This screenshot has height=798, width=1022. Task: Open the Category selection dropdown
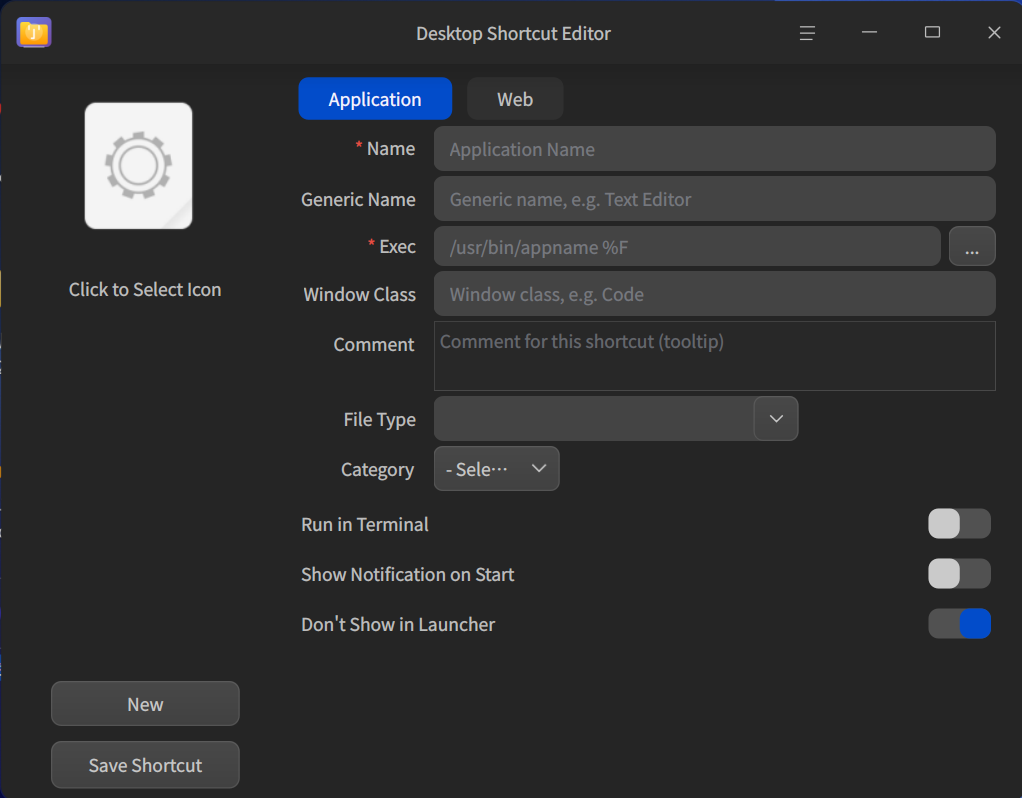tap(497, 469)
